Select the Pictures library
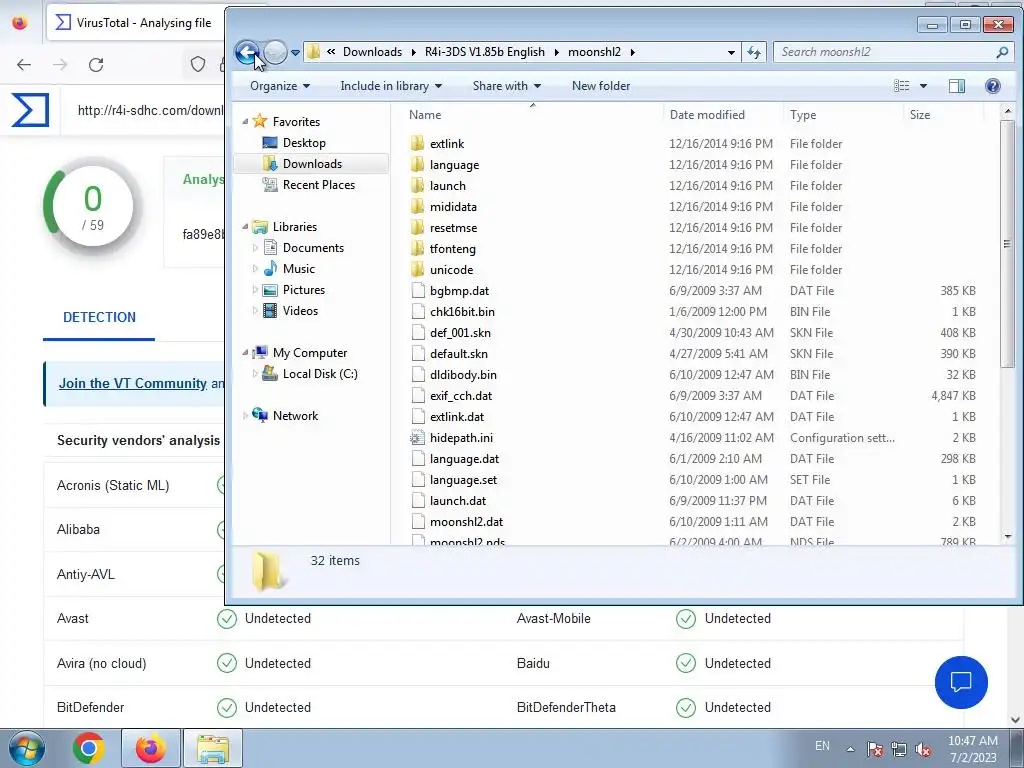The image size is (1024, 768). click(303, 289)
